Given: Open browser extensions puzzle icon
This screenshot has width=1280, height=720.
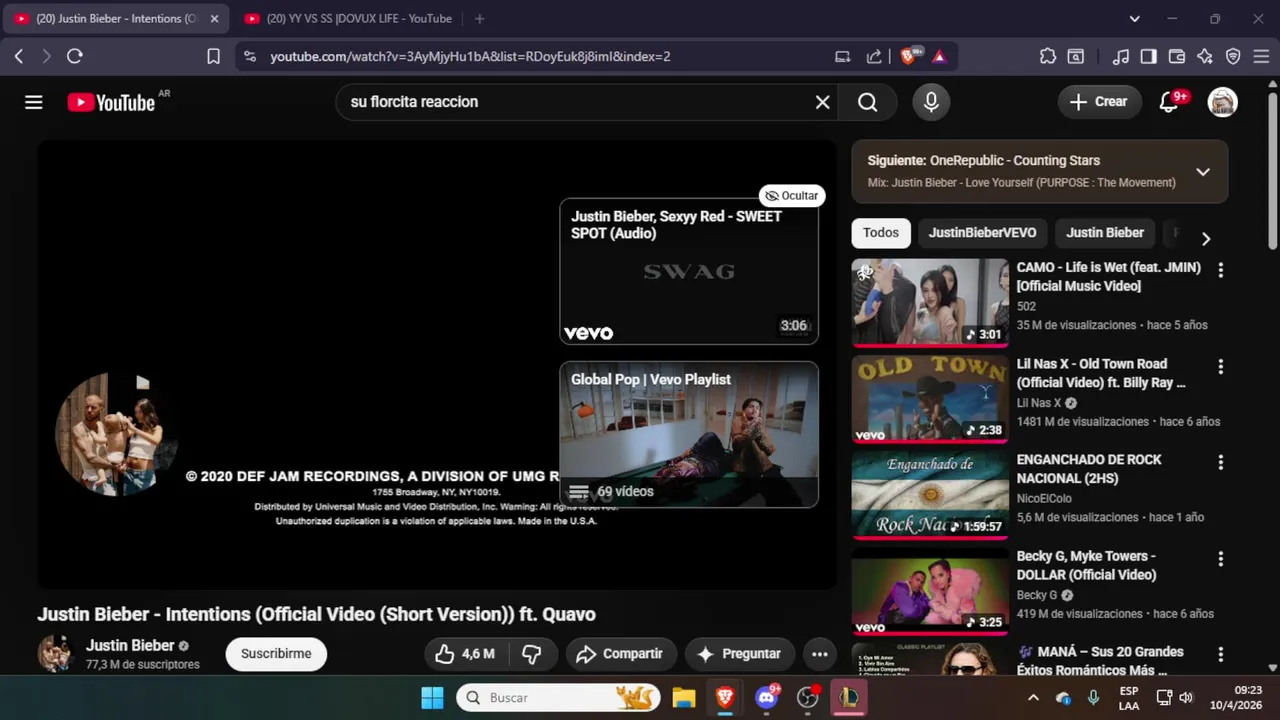Looking at the screenshot, I should click(1048, 57).
